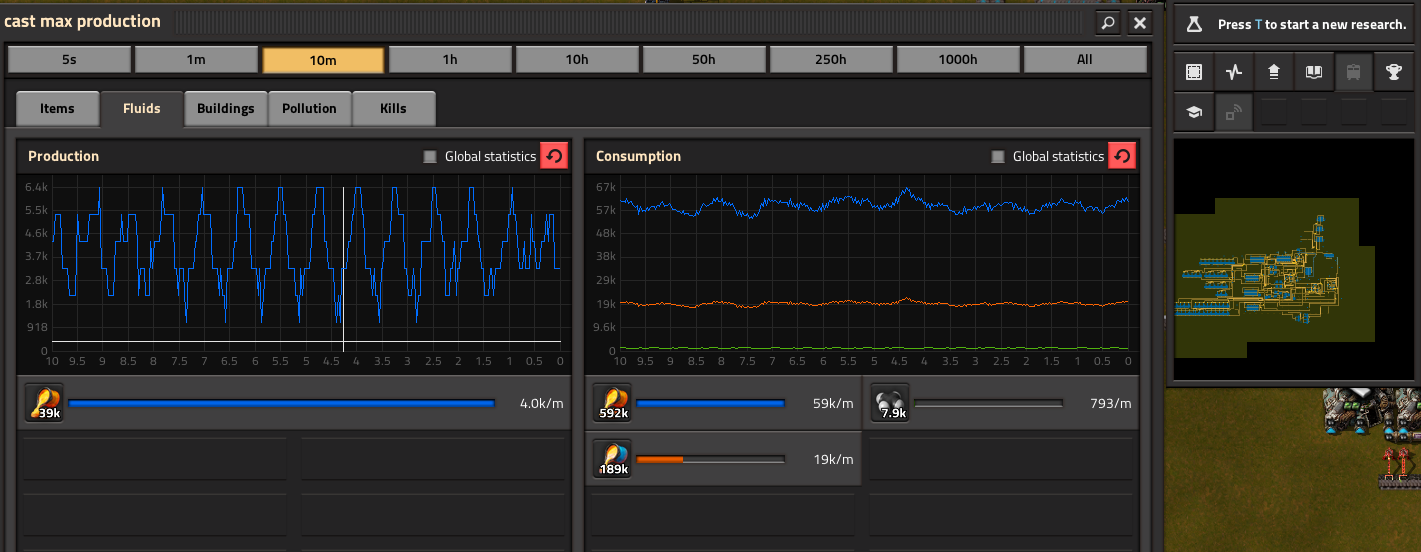Viewport: 1421px width, 552px height.
Task: Click the logistic networks signal icon
Action: point(1234,112)
